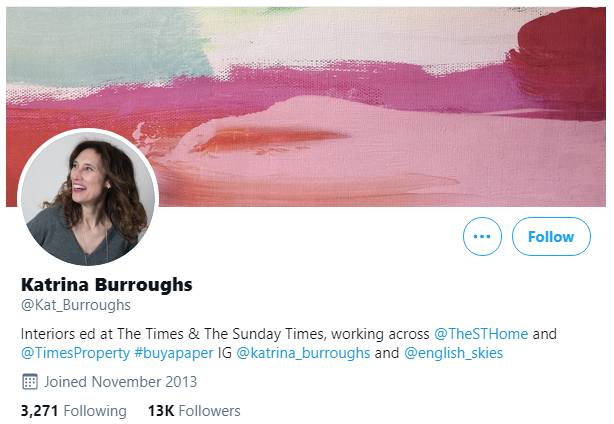Click the dark red brush stroke in the banner
Image resolution: width=614 pixels, height=424 pixels.
point(562,63)
